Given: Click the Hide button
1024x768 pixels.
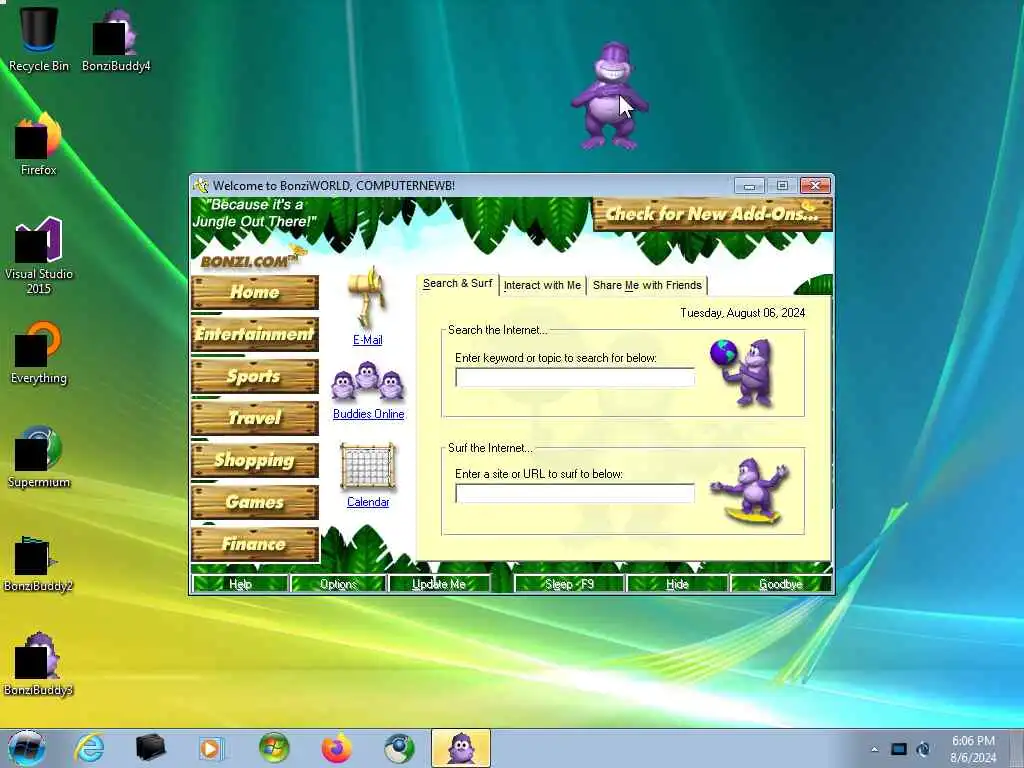Looking at the screenshot, I should point(677,584).
